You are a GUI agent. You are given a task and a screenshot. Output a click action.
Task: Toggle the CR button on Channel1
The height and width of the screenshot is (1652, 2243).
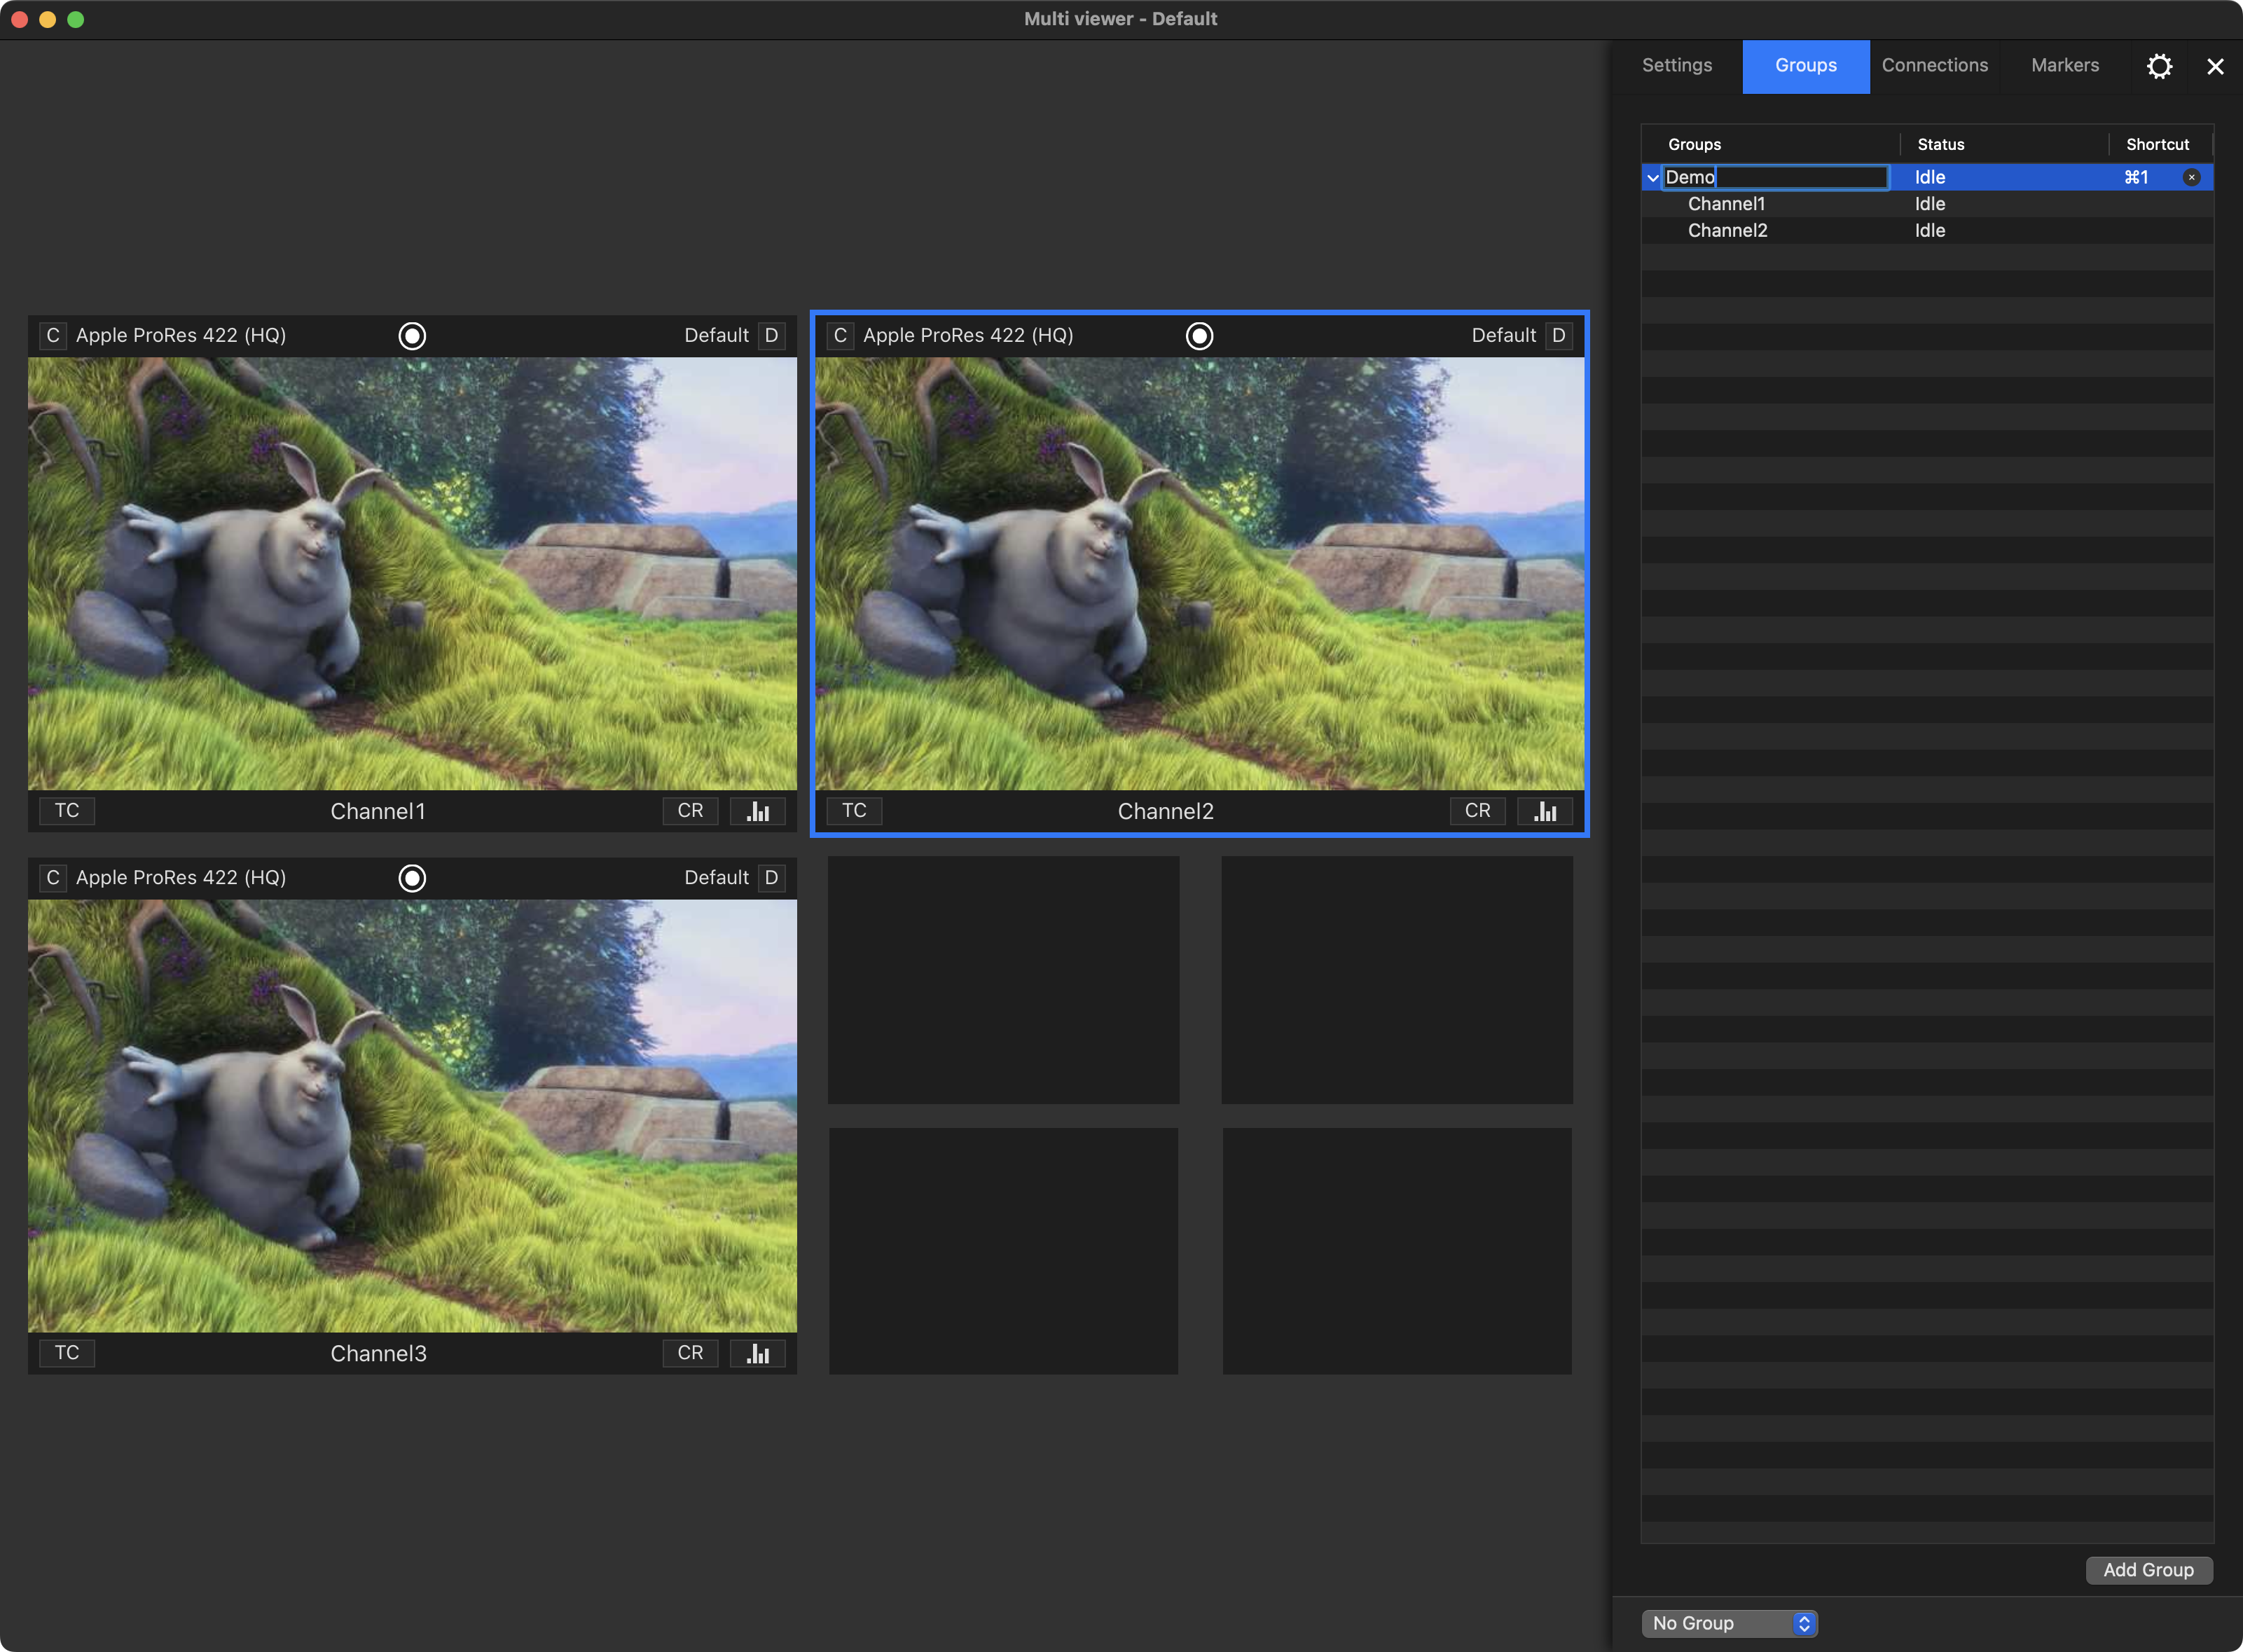pos(690,811)
